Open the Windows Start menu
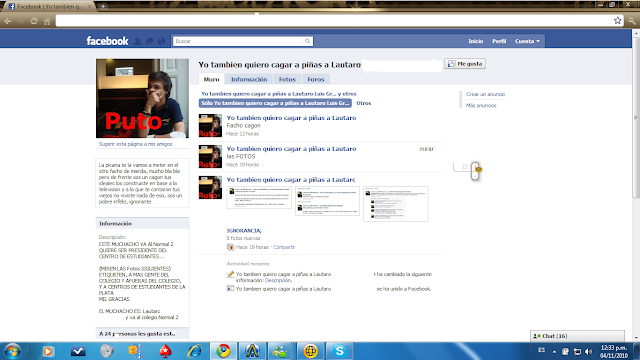640x360 pixels. [x=12, y=351]
